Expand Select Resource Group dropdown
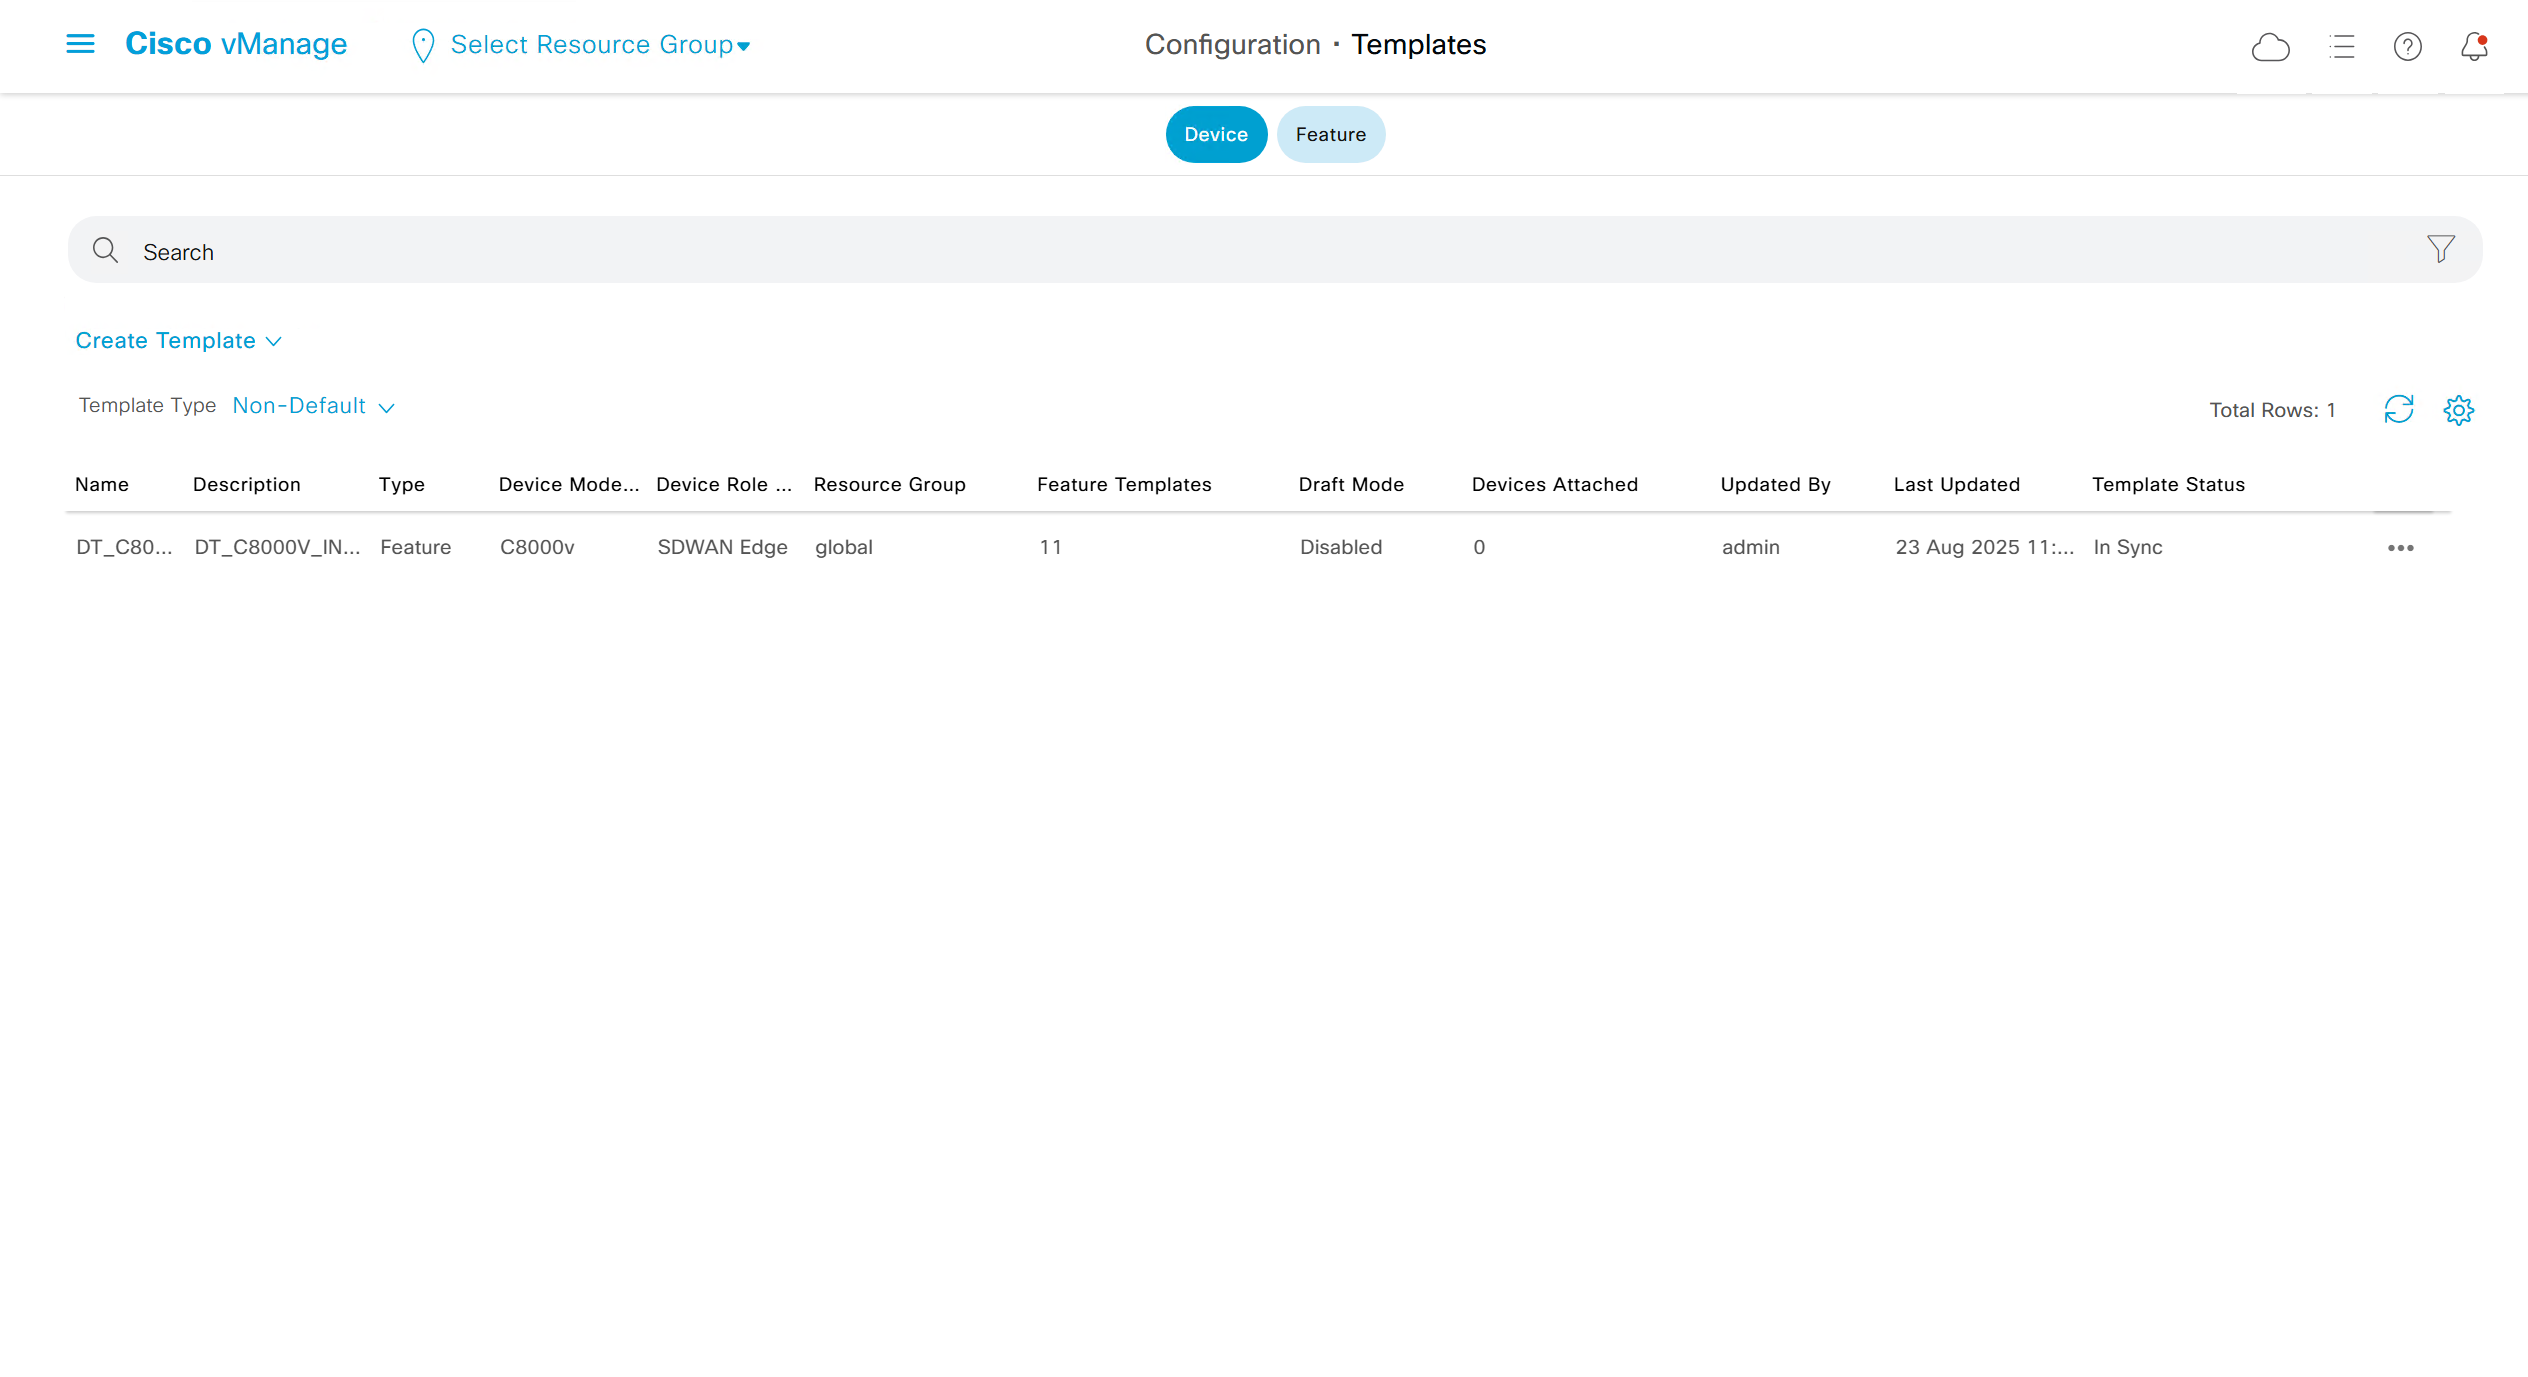The image size is (2528, 1377). (599, 45)
